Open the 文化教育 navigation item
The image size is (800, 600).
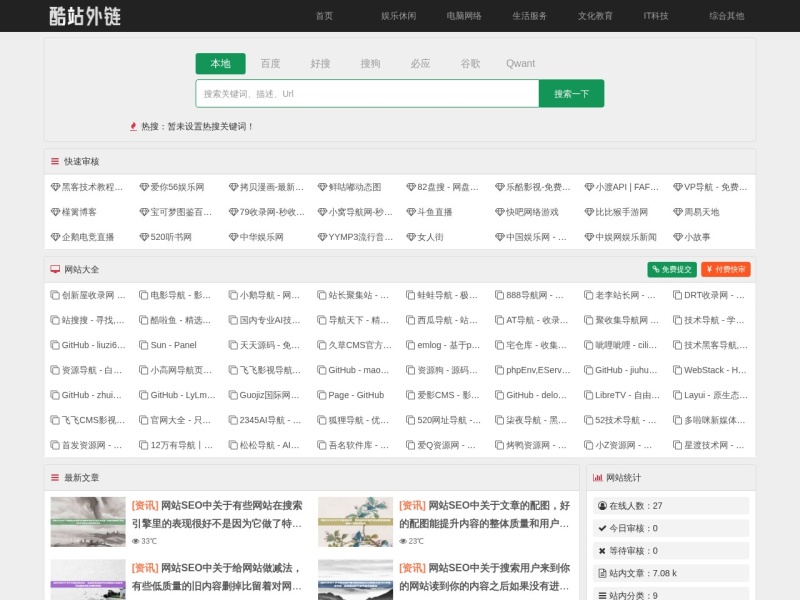pyautogui.click(x=595, y=16)
